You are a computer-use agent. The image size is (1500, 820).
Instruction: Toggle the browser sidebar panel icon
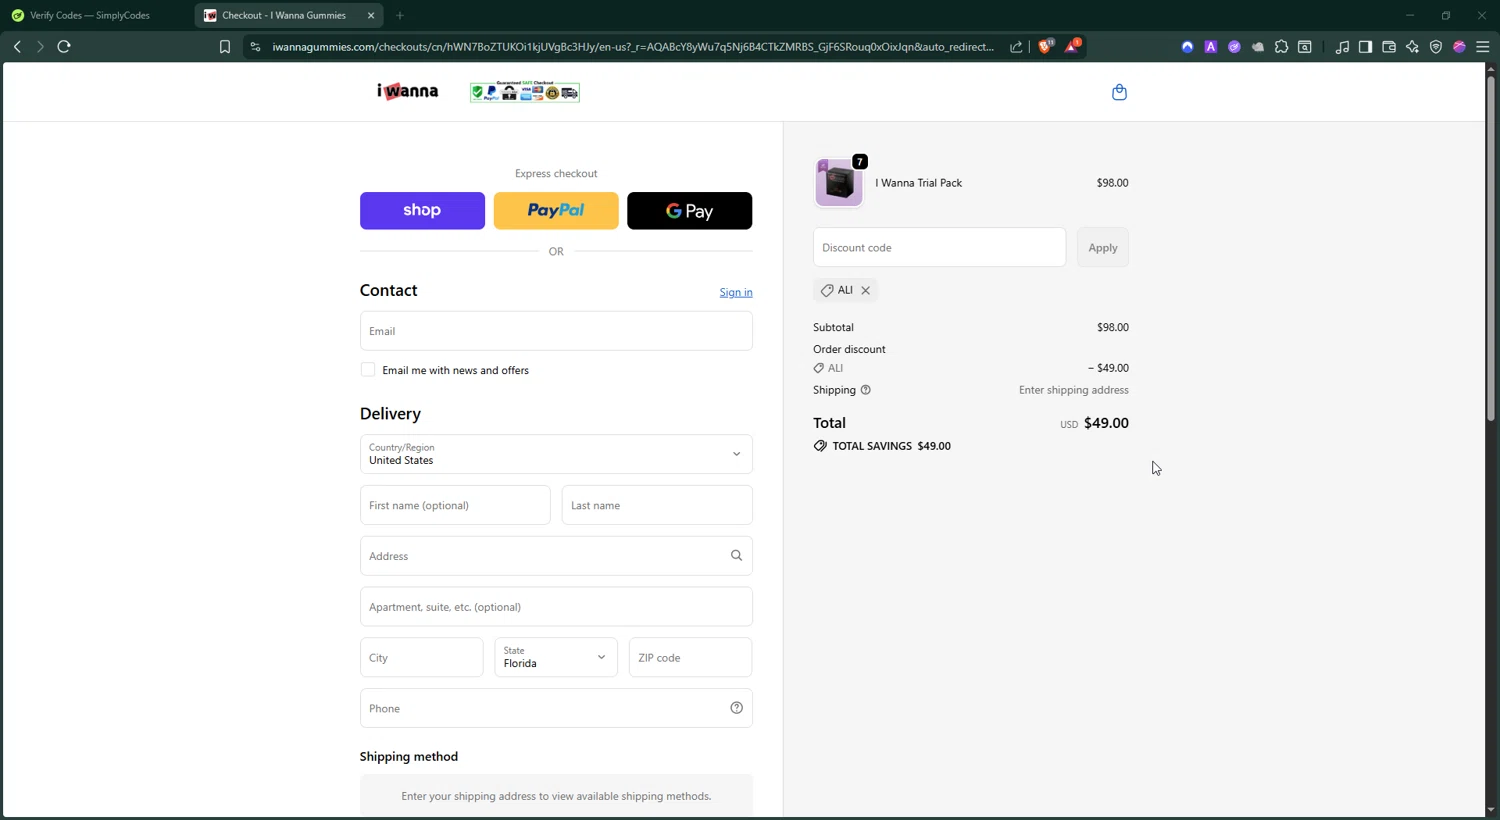point(1365,47)
